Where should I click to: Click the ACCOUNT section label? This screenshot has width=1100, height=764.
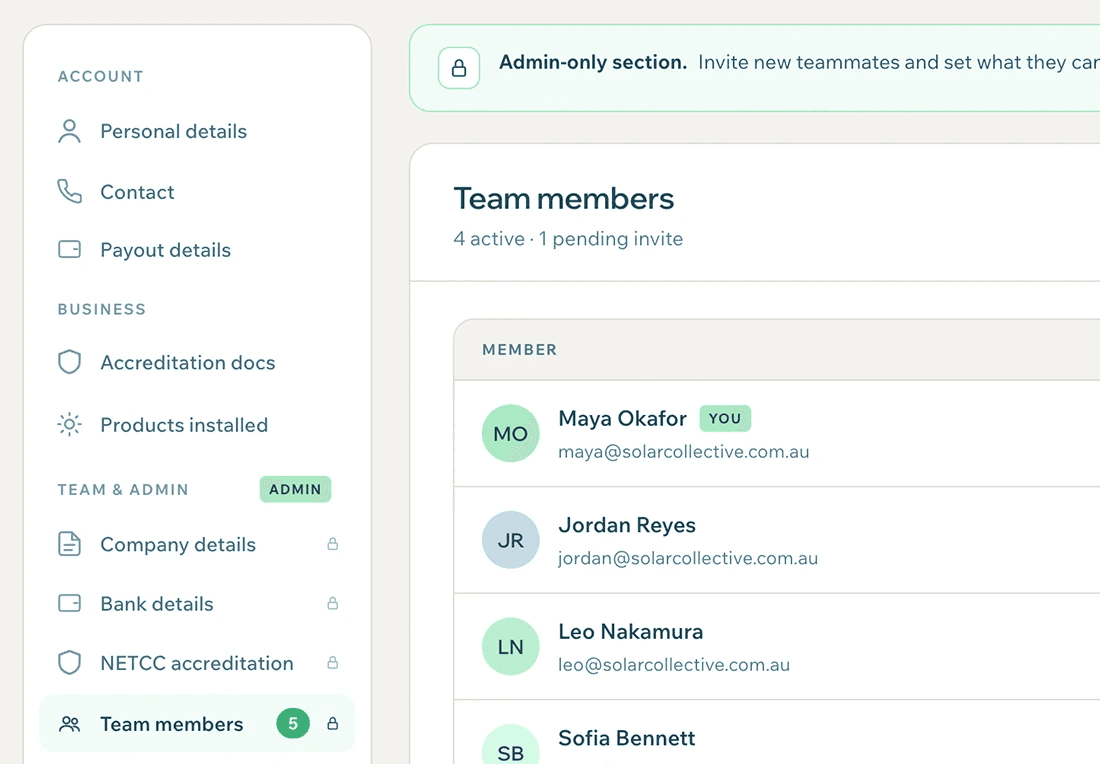(x=101, y=76)
